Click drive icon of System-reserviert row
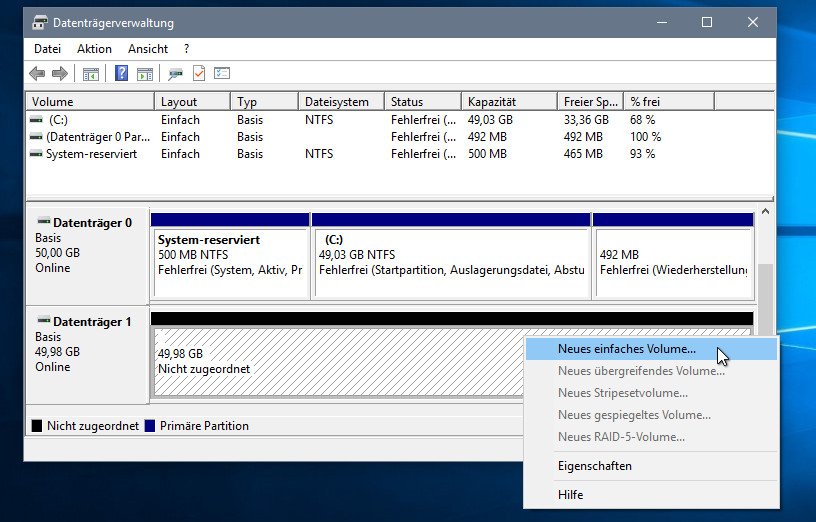 pyautogui.click(x=36, y=154)
